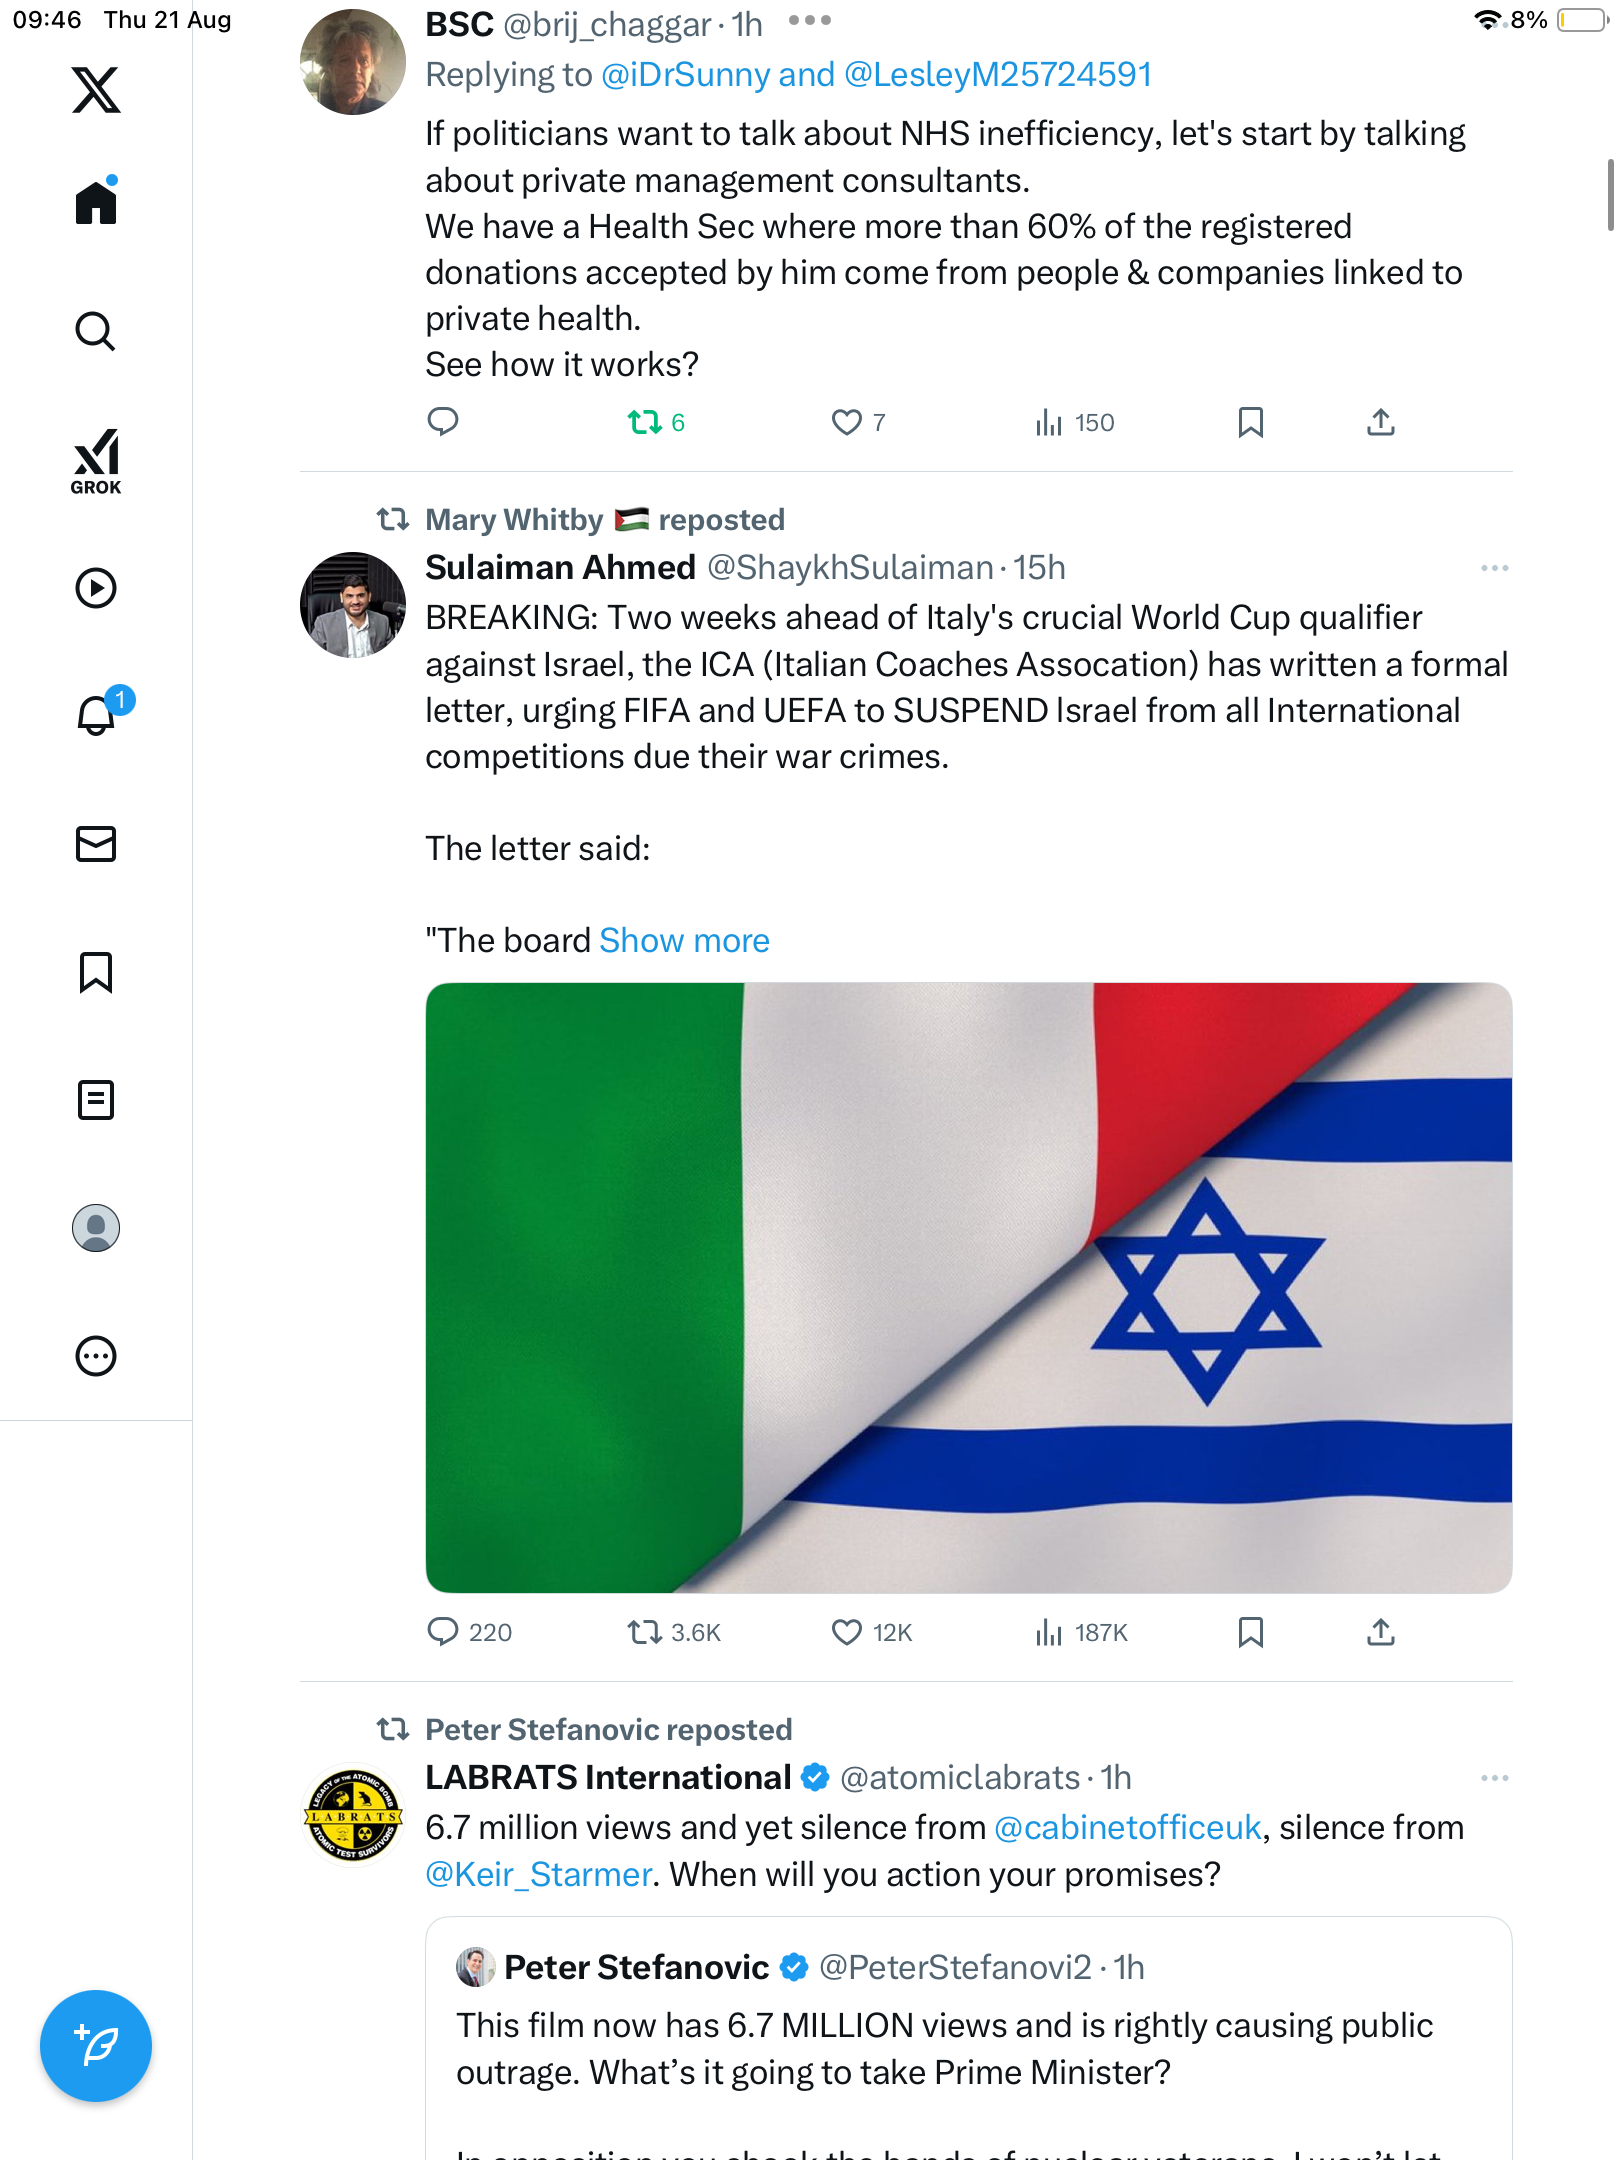Open the Search page

(x=96, y=331)
